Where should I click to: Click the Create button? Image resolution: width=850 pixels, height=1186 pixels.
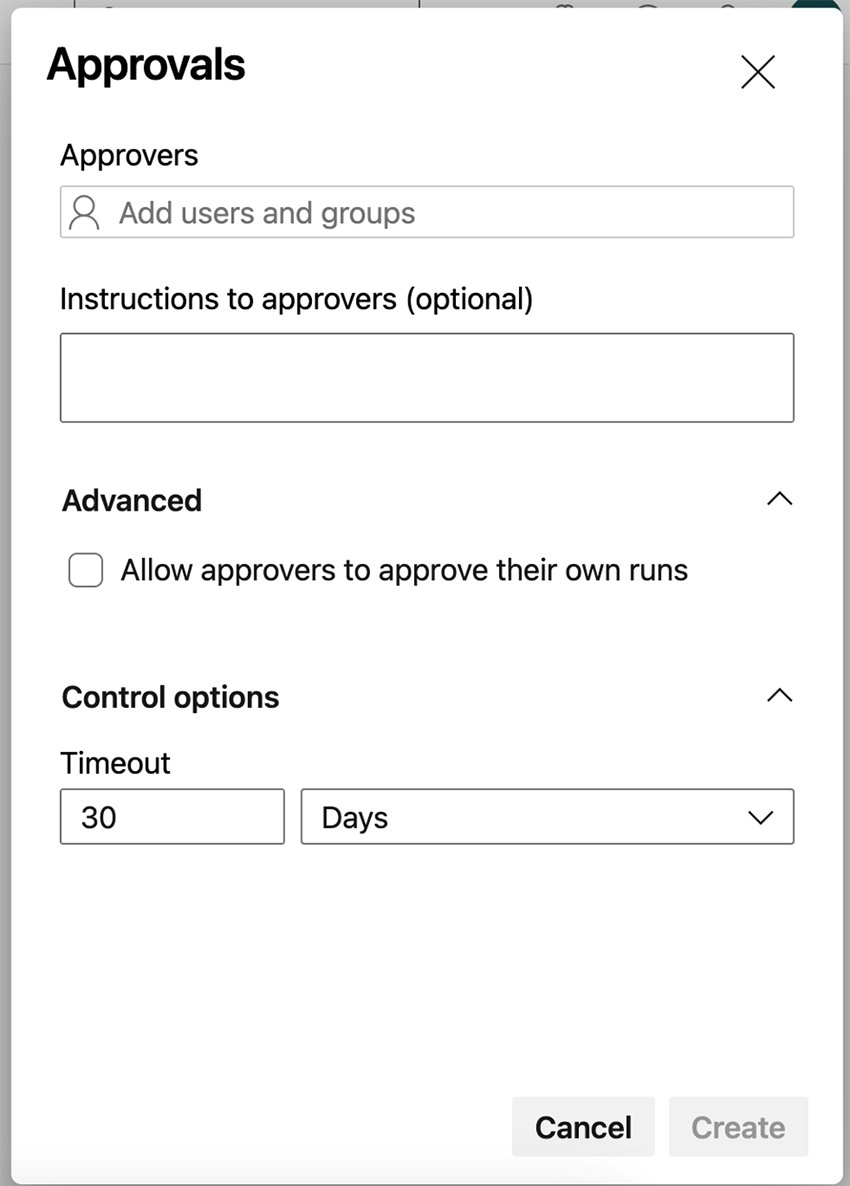[x=738, y=1127]
